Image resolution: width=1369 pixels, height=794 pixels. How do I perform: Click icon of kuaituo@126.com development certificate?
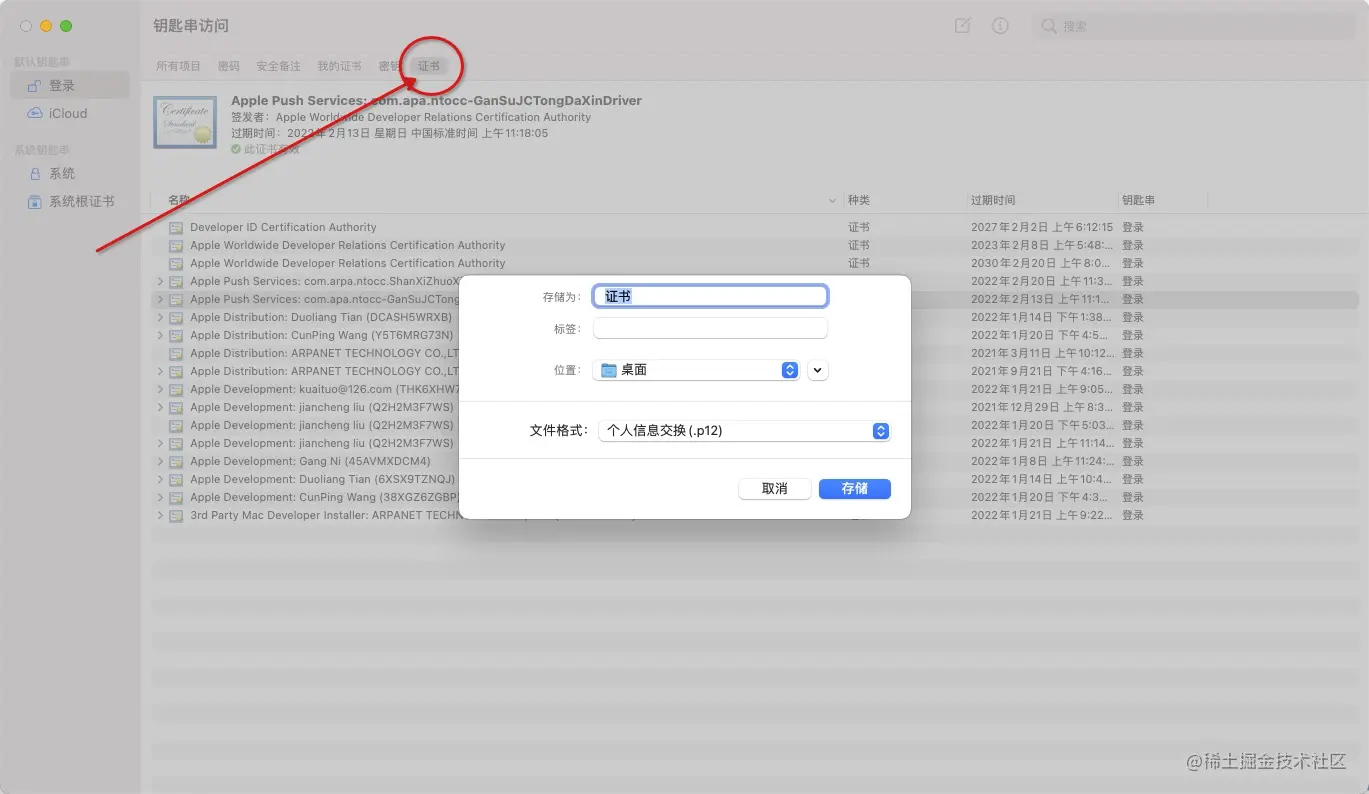pyautogui.click(x=176, y=389)
